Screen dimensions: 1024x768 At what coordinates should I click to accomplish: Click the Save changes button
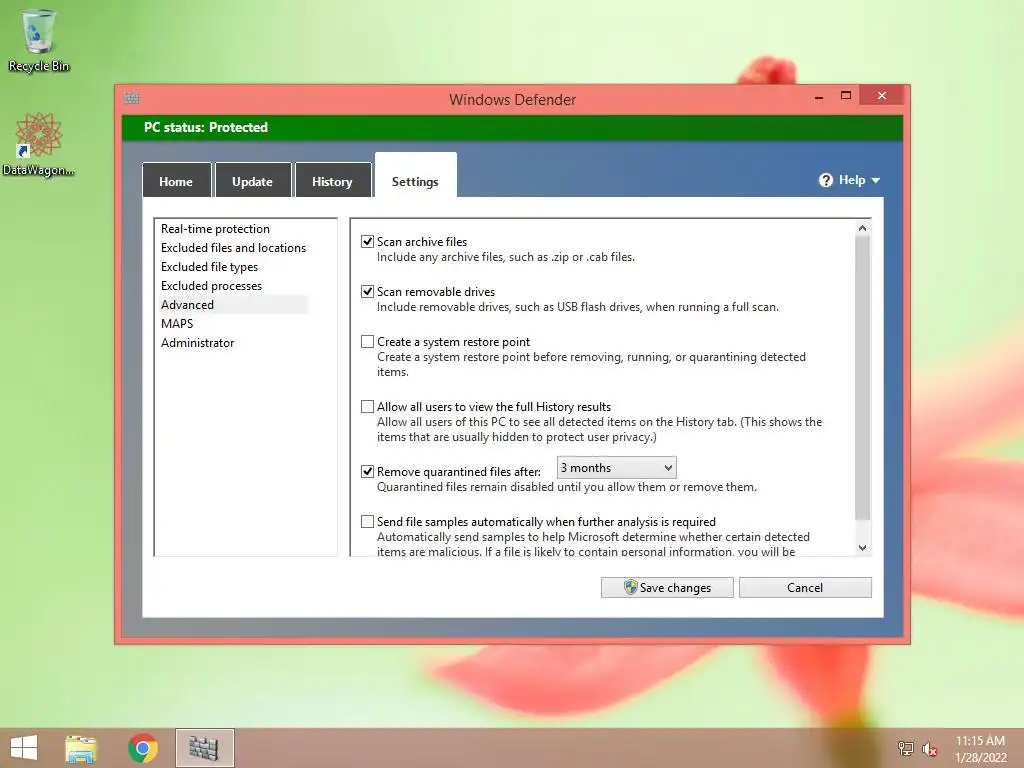(x=667, y=587)
